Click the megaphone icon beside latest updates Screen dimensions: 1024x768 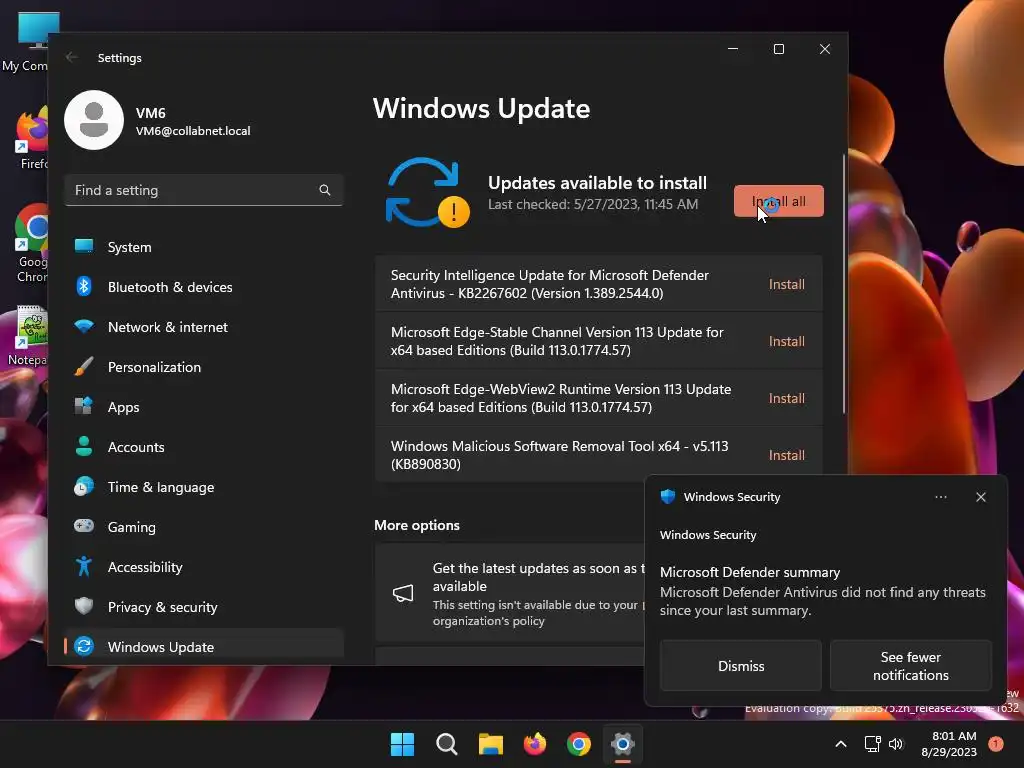coord(403,593)
